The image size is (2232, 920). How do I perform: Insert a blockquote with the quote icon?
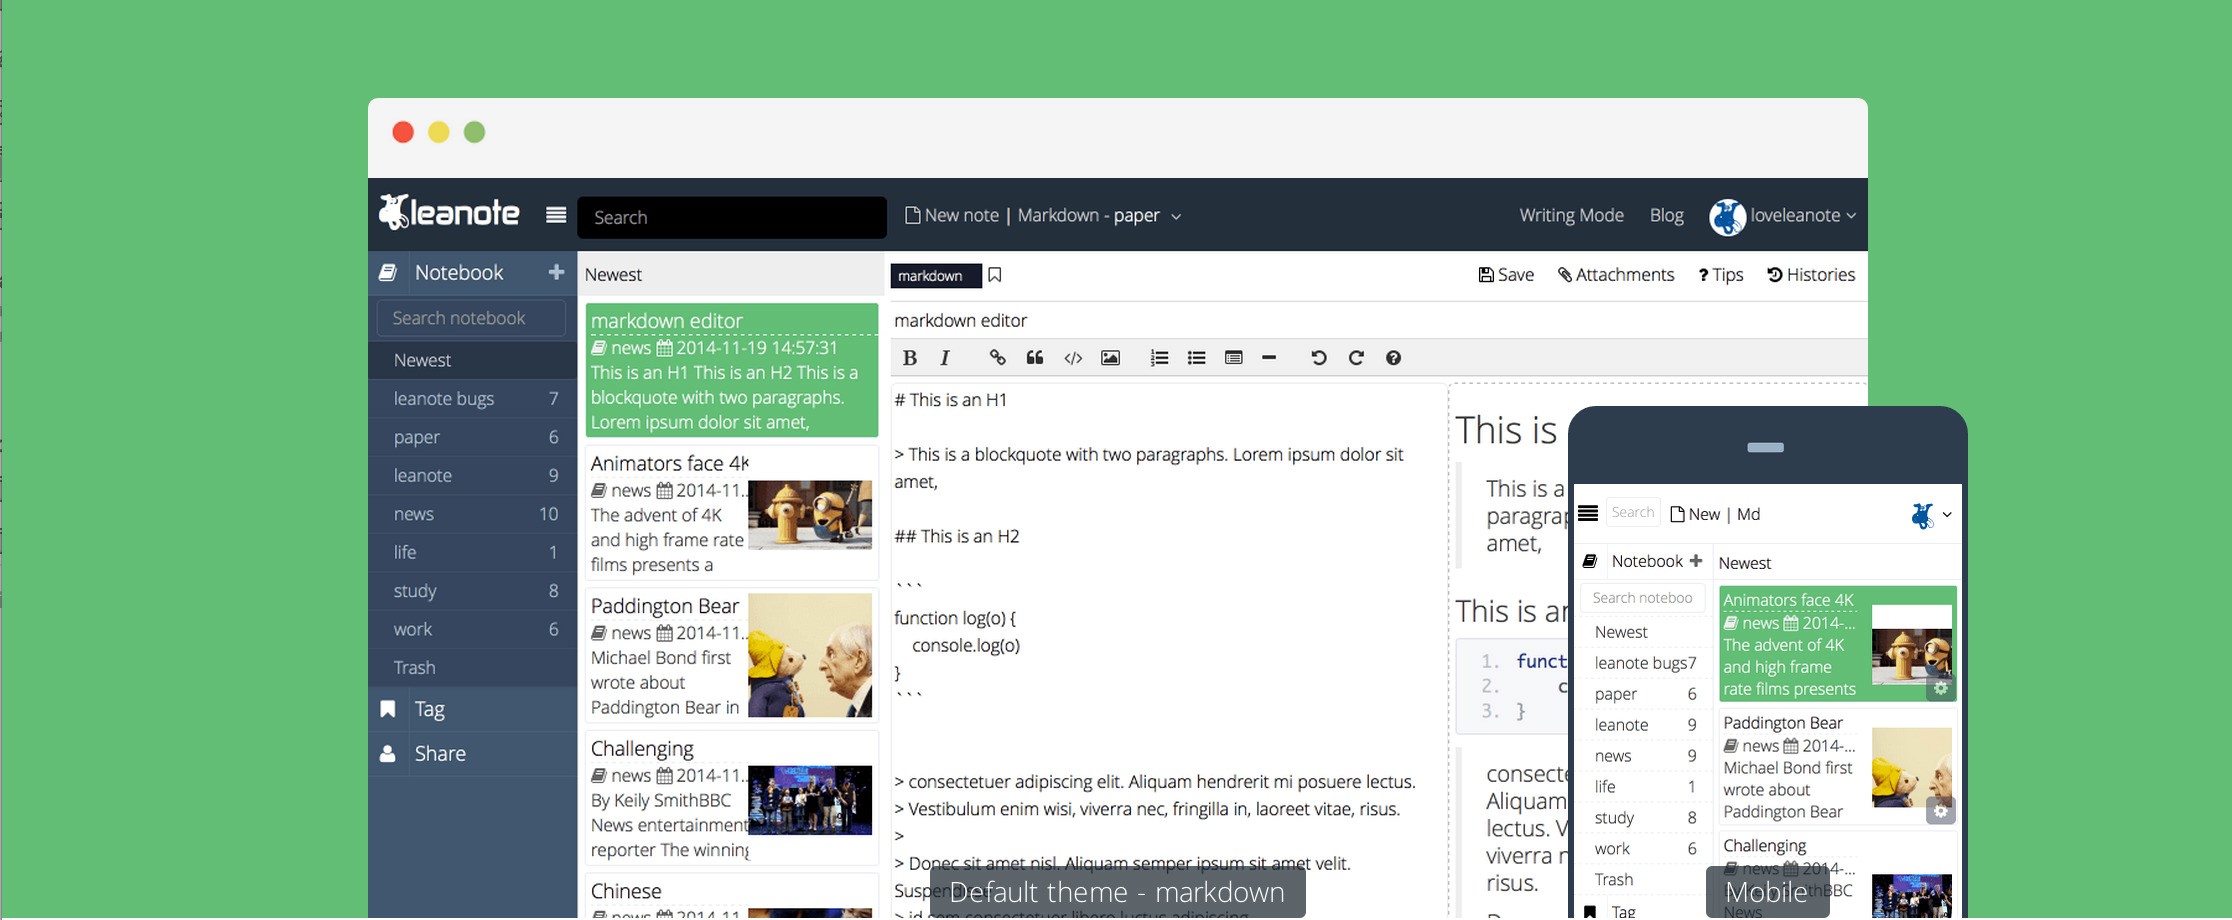click(1035, 358)
